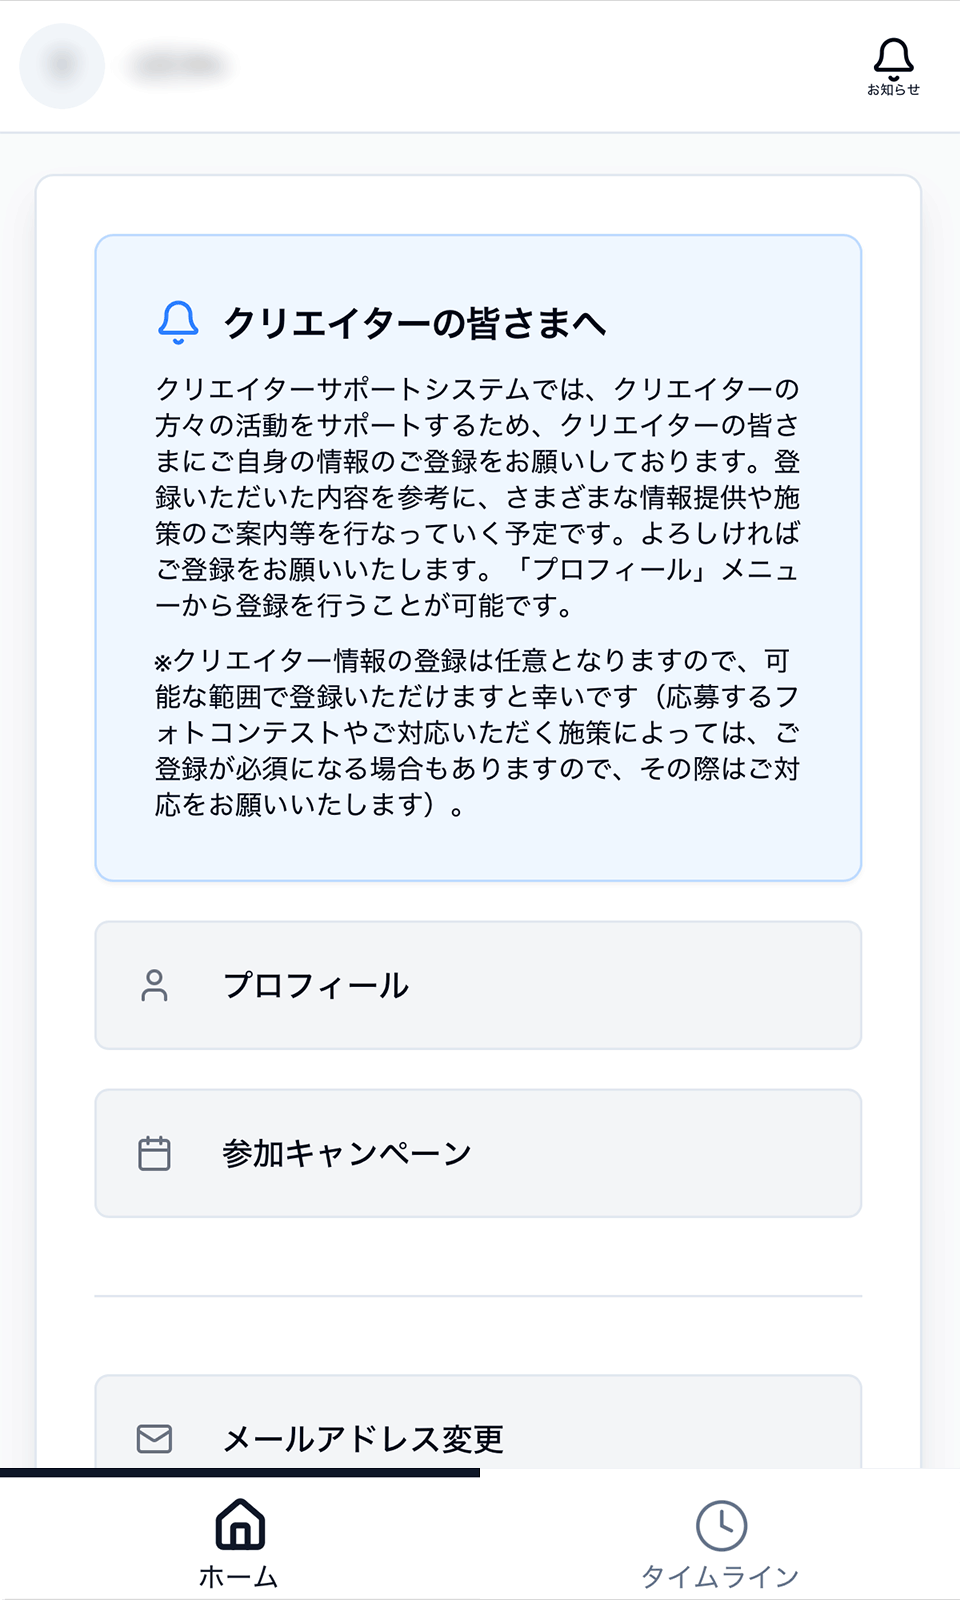Select the blurred username beside the avatar

178,66
